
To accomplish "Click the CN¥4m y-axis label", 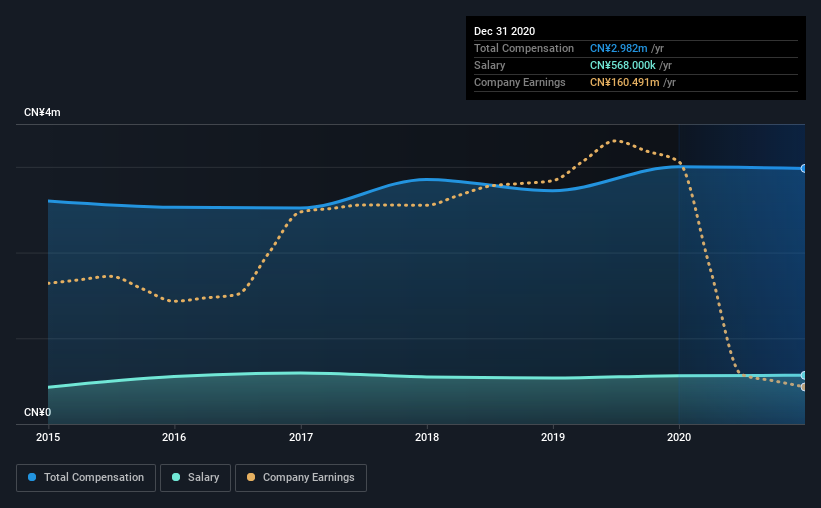I will coord(42,113).
